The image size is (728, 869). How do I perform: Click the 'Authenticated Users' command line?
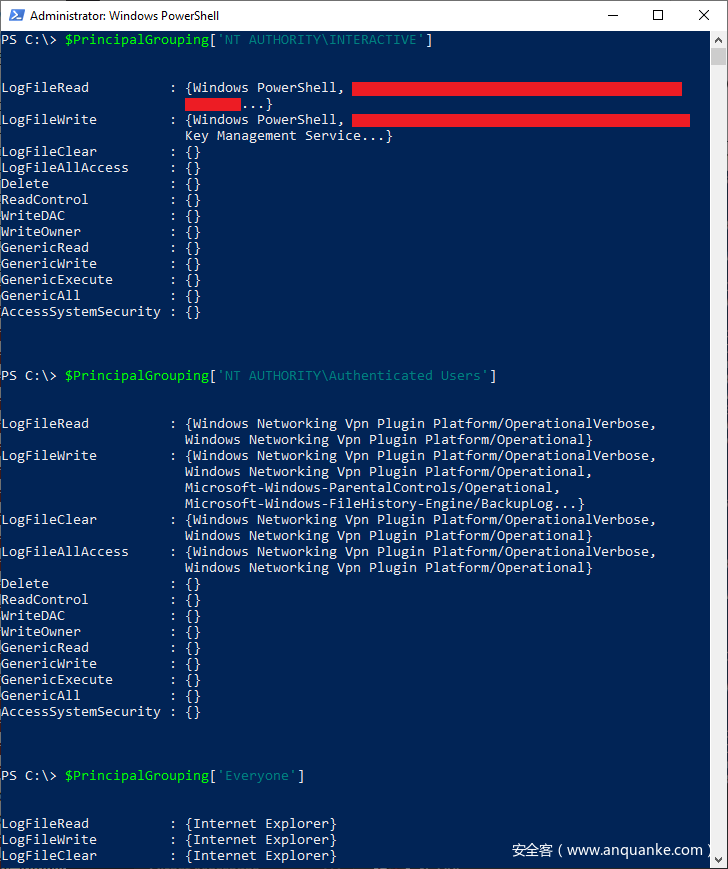coord(280,376)
